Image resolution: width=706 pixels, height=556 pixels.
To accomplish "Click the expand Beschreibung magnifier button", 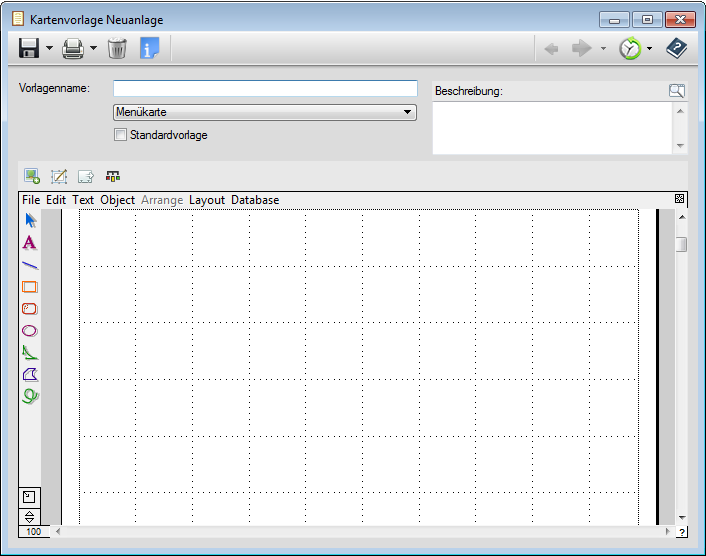I will [x=677, y=91].
